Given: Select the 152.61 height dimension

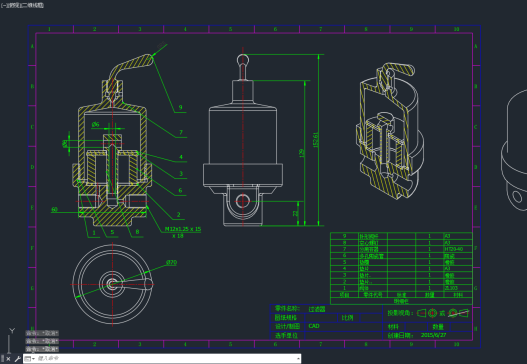Looking at the screenshot, I should 316,139.
